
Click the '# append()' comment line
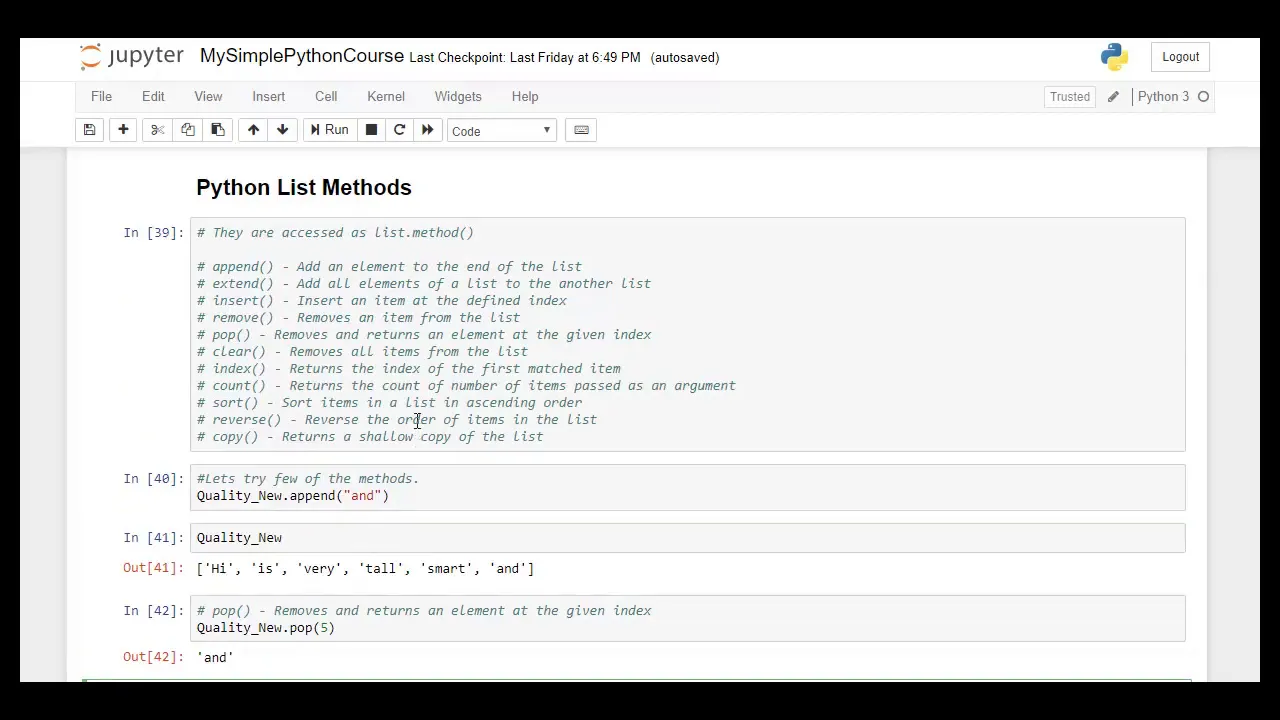point(389,267)
